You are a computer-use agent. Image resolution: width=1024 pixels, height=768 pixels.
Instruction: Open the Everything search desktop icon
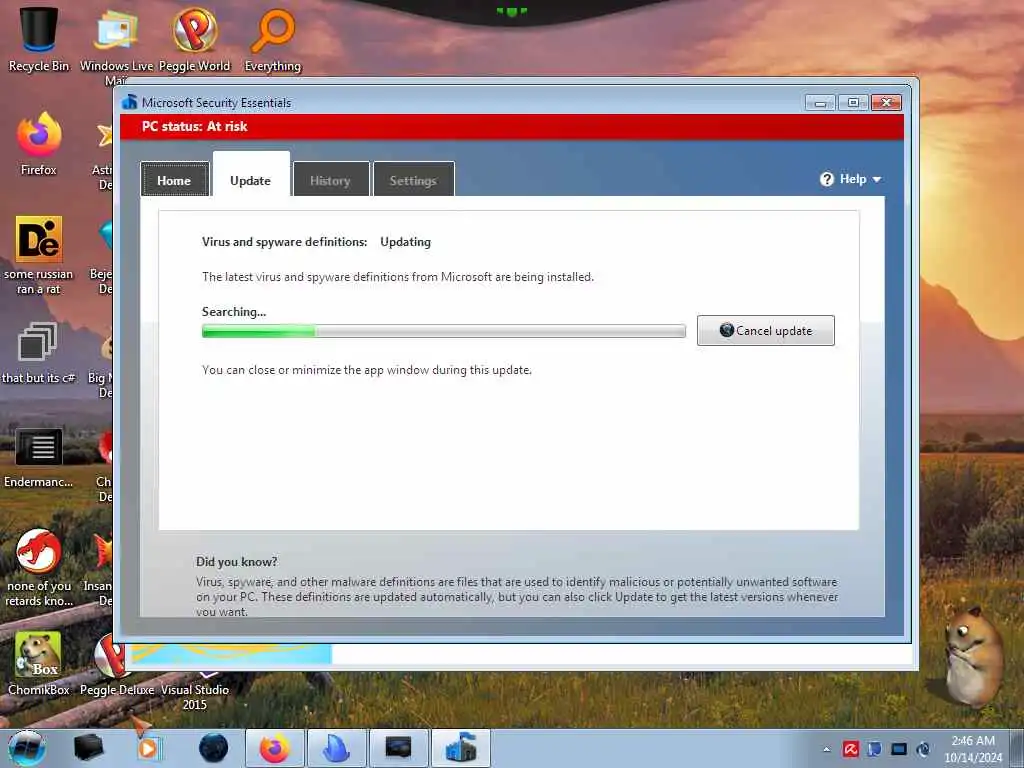pos(273,38)
